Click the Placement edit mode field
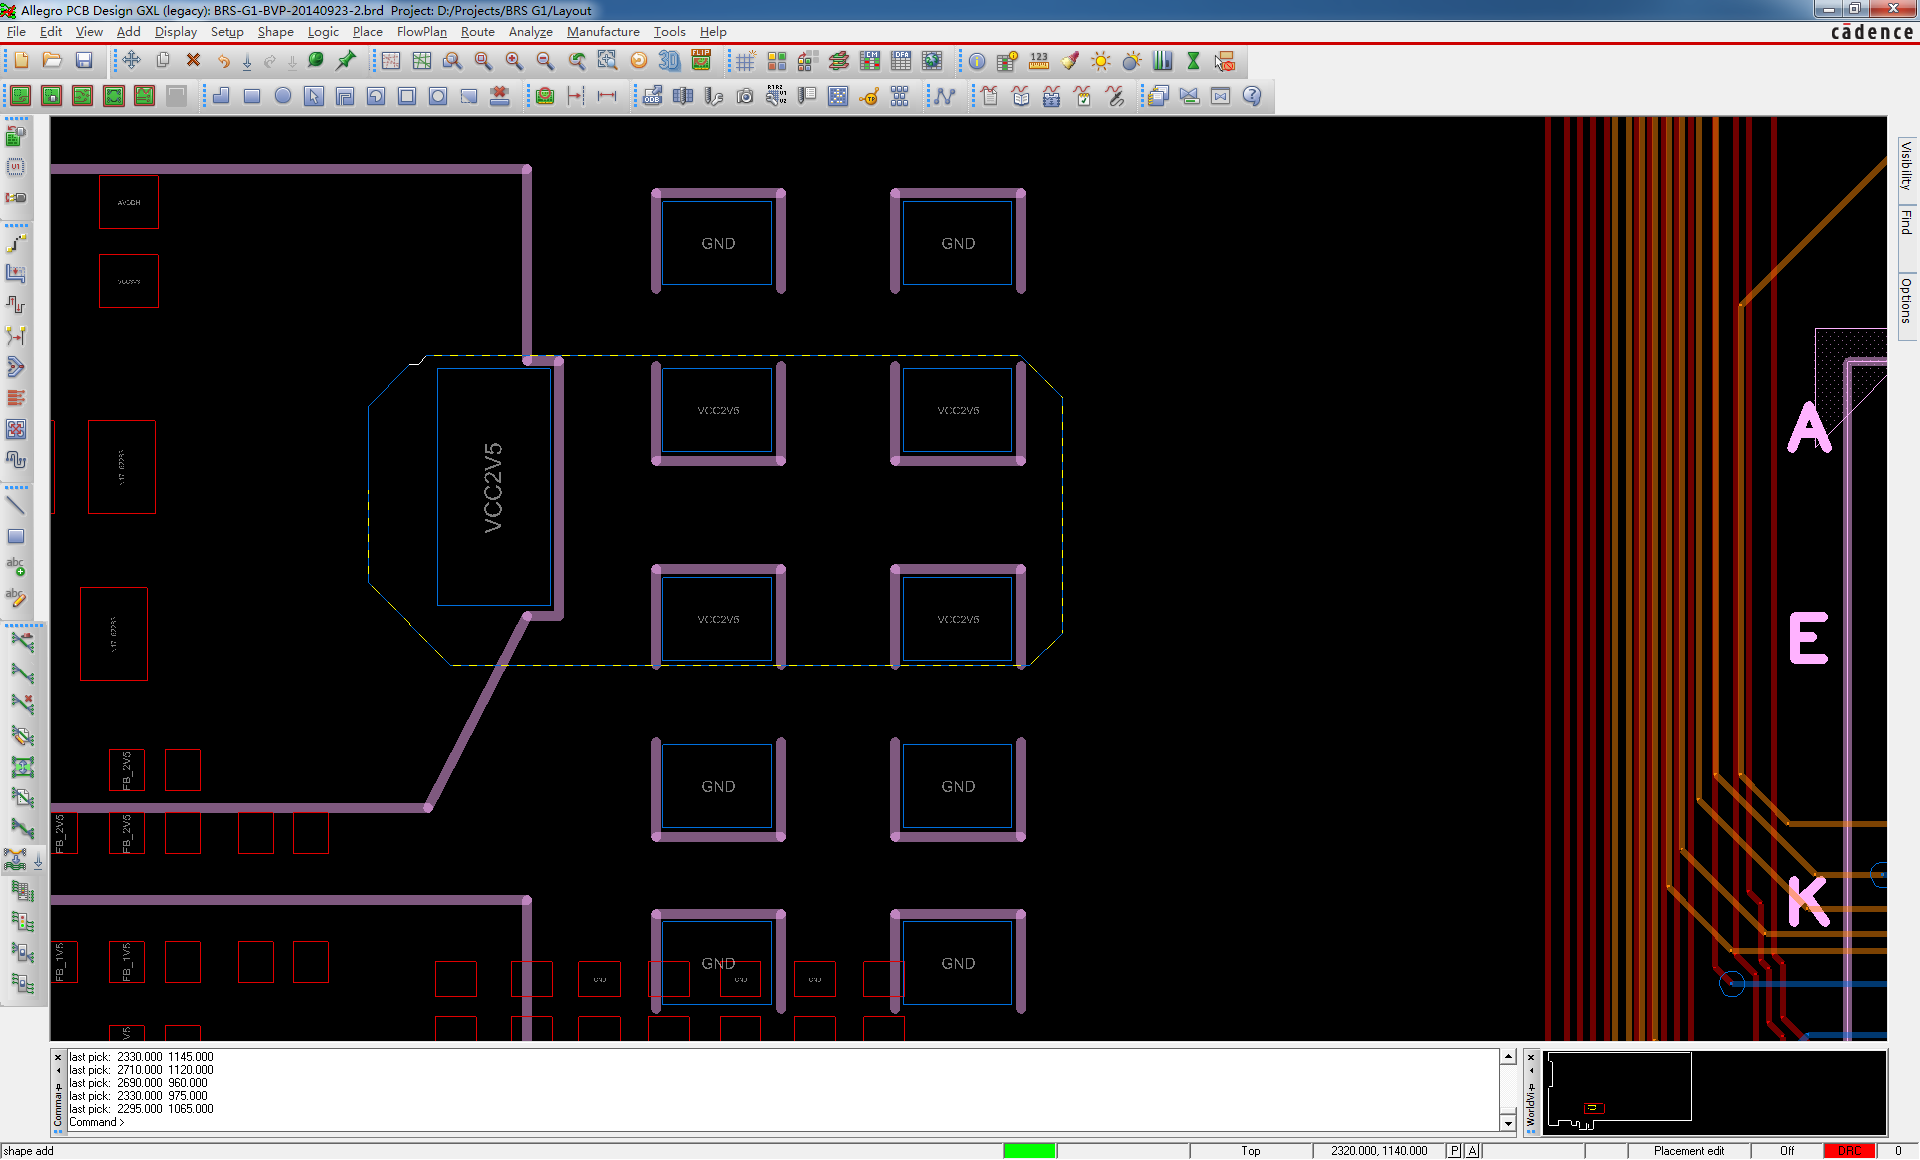The height and width of the screenshot is (1160, 1920). [x=1689, y=1151]
